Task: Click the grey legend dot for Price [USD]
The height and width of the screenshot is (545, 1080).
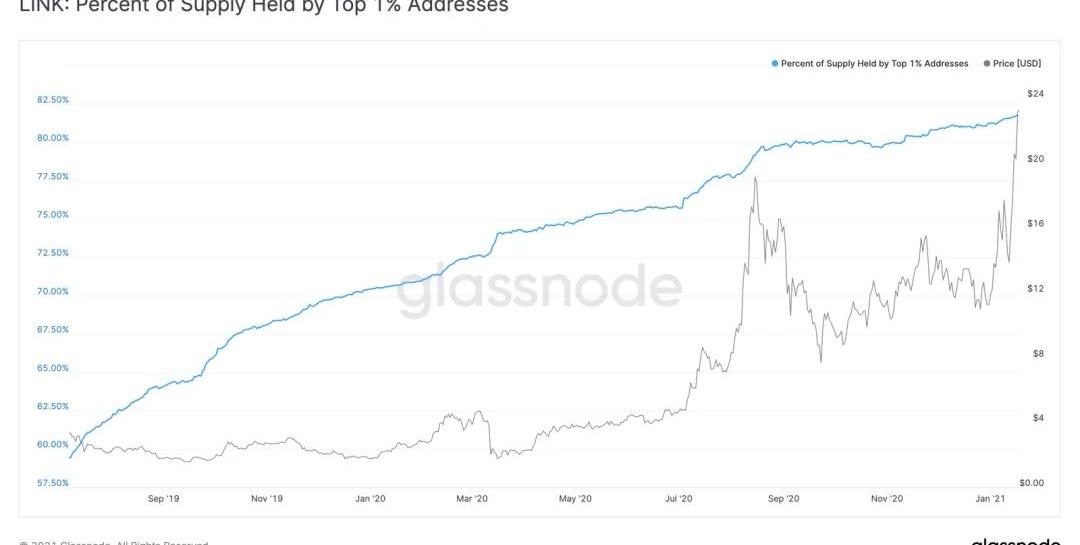Action: click(987, 64)
